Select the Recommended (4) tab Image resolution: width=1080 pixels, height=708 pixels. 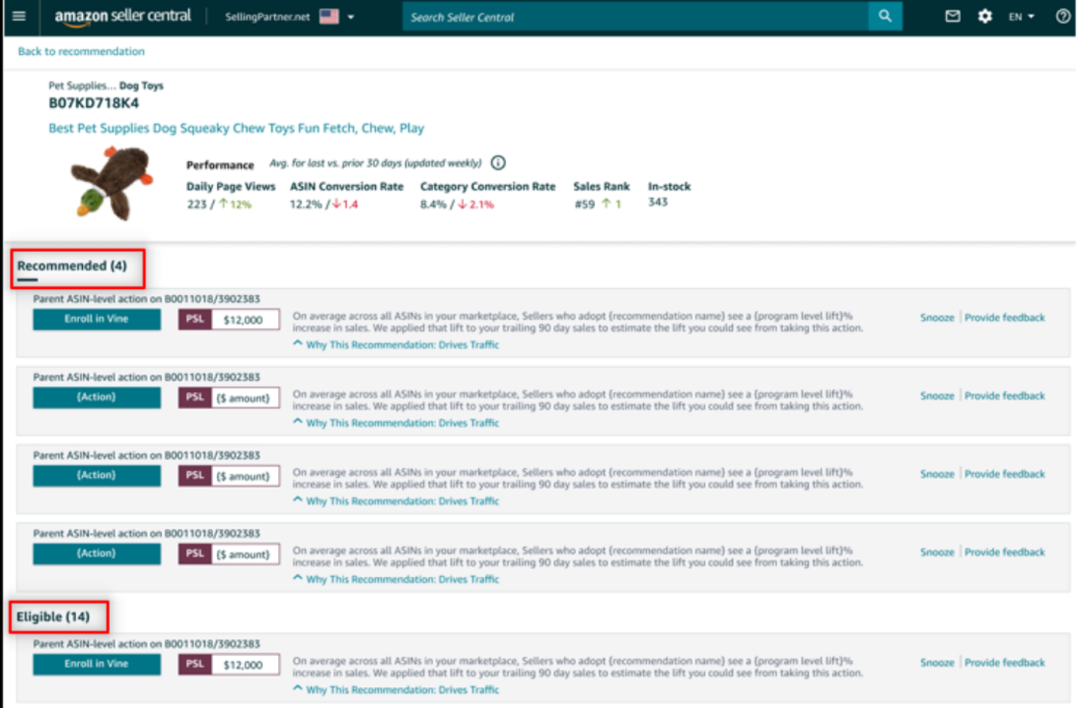click(x=72, y=266)
